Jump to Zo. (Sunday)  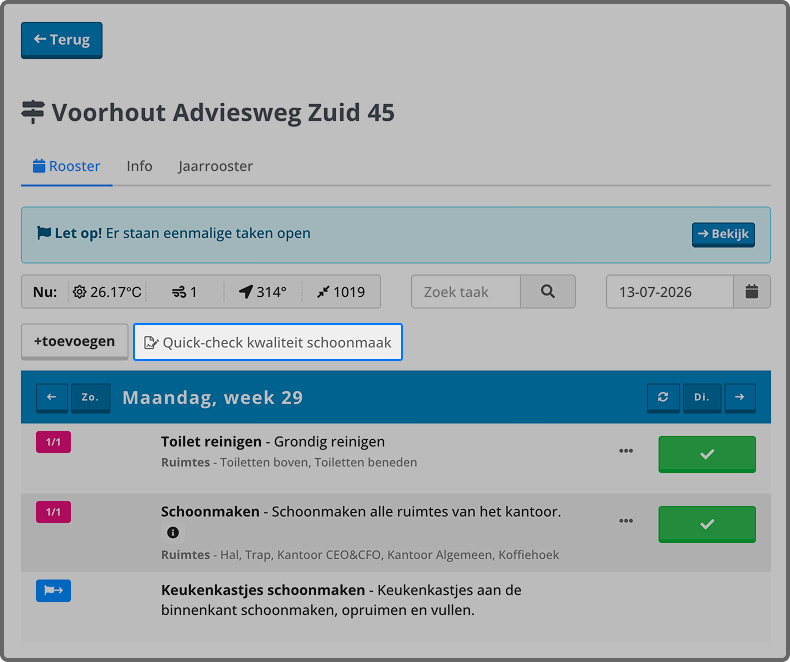[x=90, y=398]
